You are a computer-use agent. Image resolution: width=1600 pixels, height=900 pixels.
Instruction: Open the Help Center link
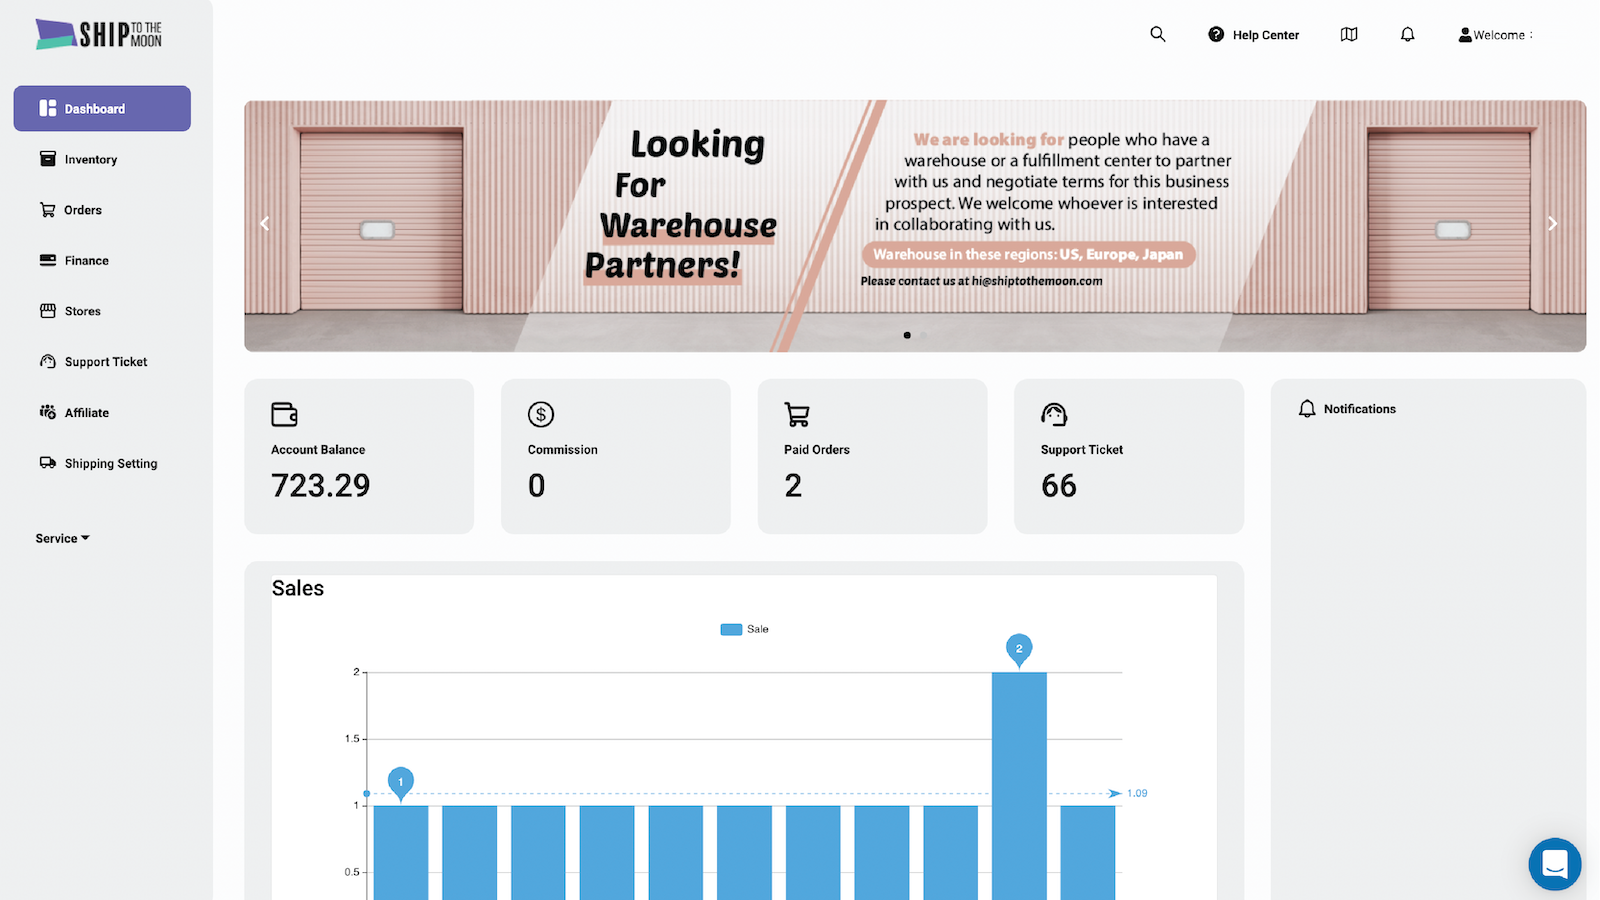point(1266,35)
